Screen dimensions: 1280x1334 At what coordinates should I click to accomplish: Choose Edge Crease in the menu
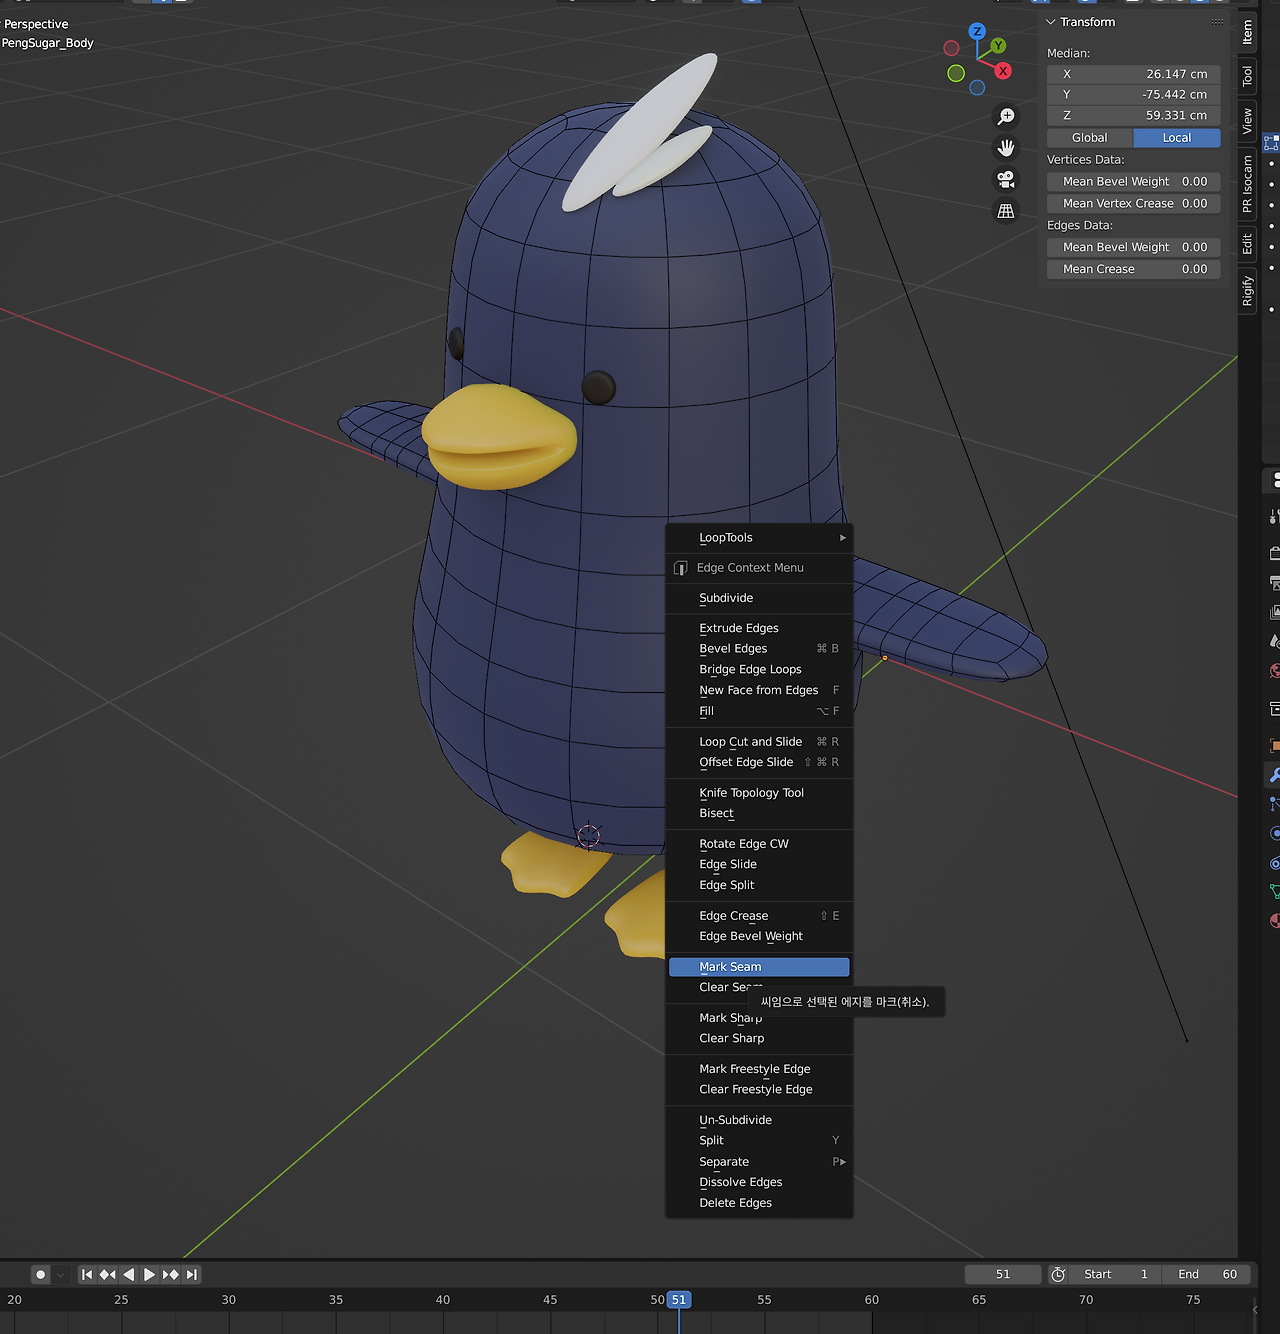pyautogui.click(x=760, y=916)
